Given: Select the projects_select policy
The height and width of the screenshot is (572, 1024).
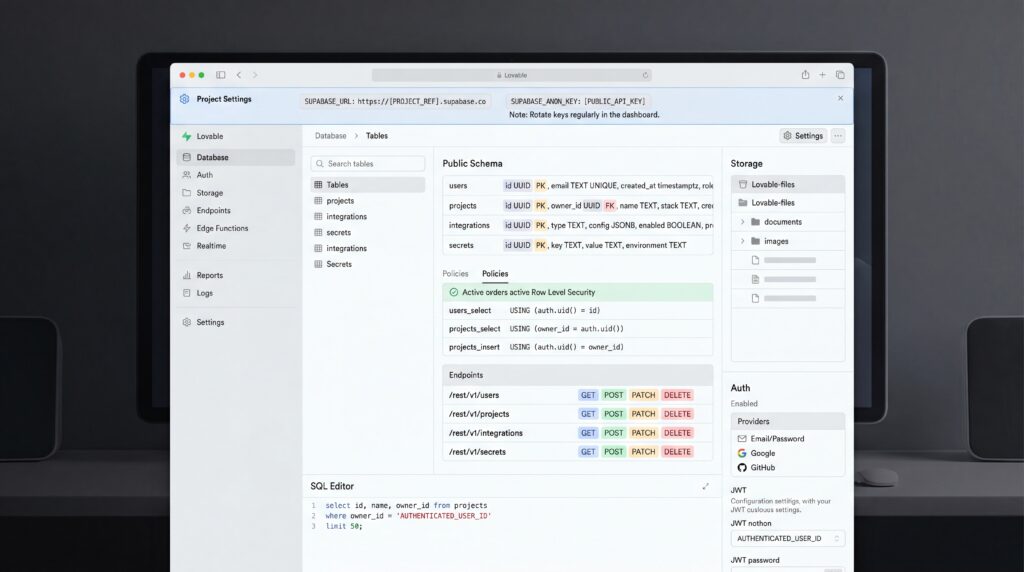Looking at the screenshot, I should click(578, 328).
